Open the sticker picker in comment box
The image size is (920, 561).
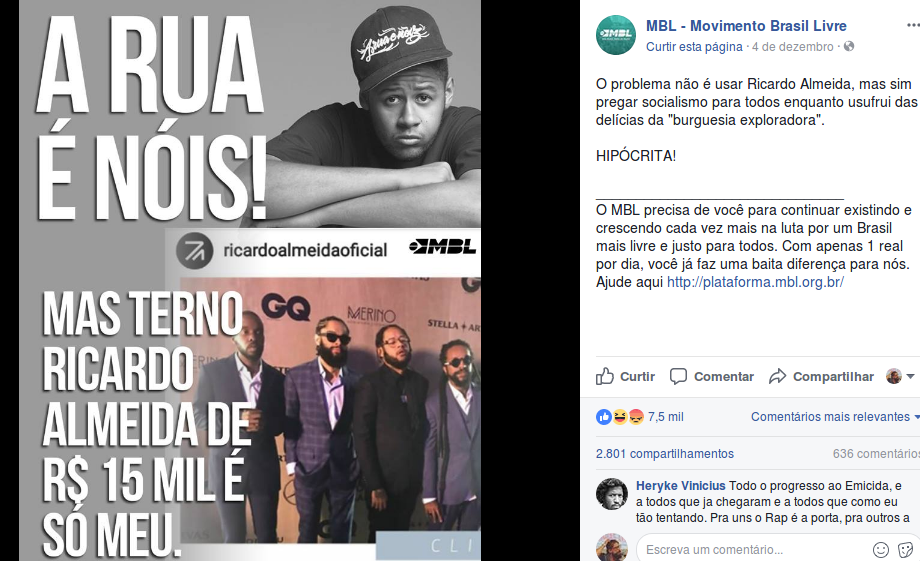click(x=905, y=550)
